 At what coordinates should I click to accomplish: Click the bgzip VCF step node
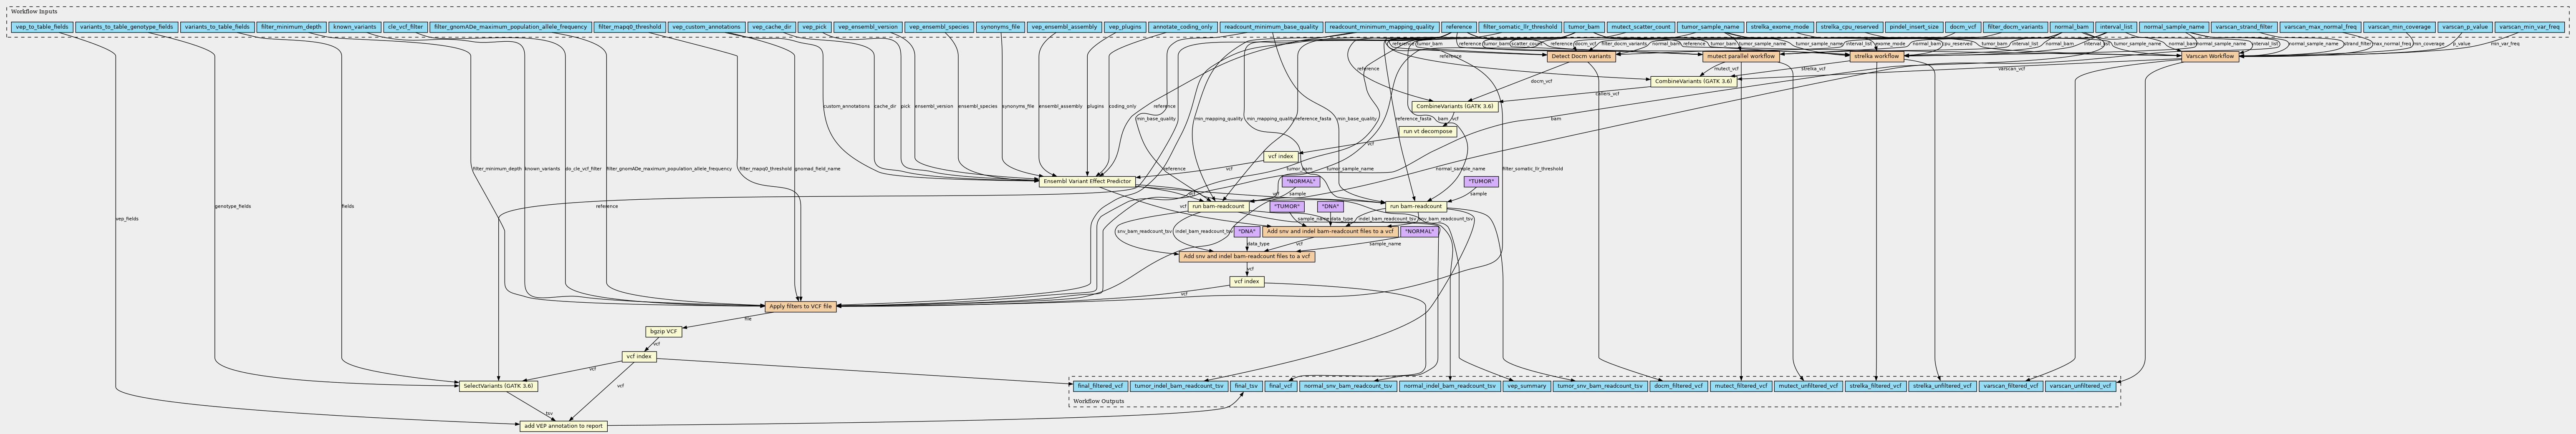(664, 332)
